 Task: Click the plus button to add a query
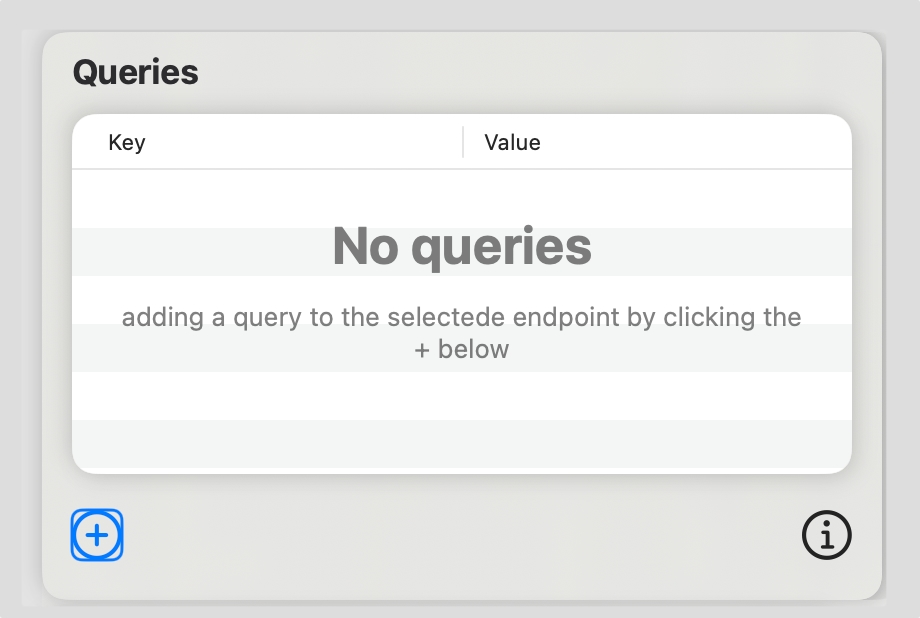pyautogui.click(x=97, y=535)
